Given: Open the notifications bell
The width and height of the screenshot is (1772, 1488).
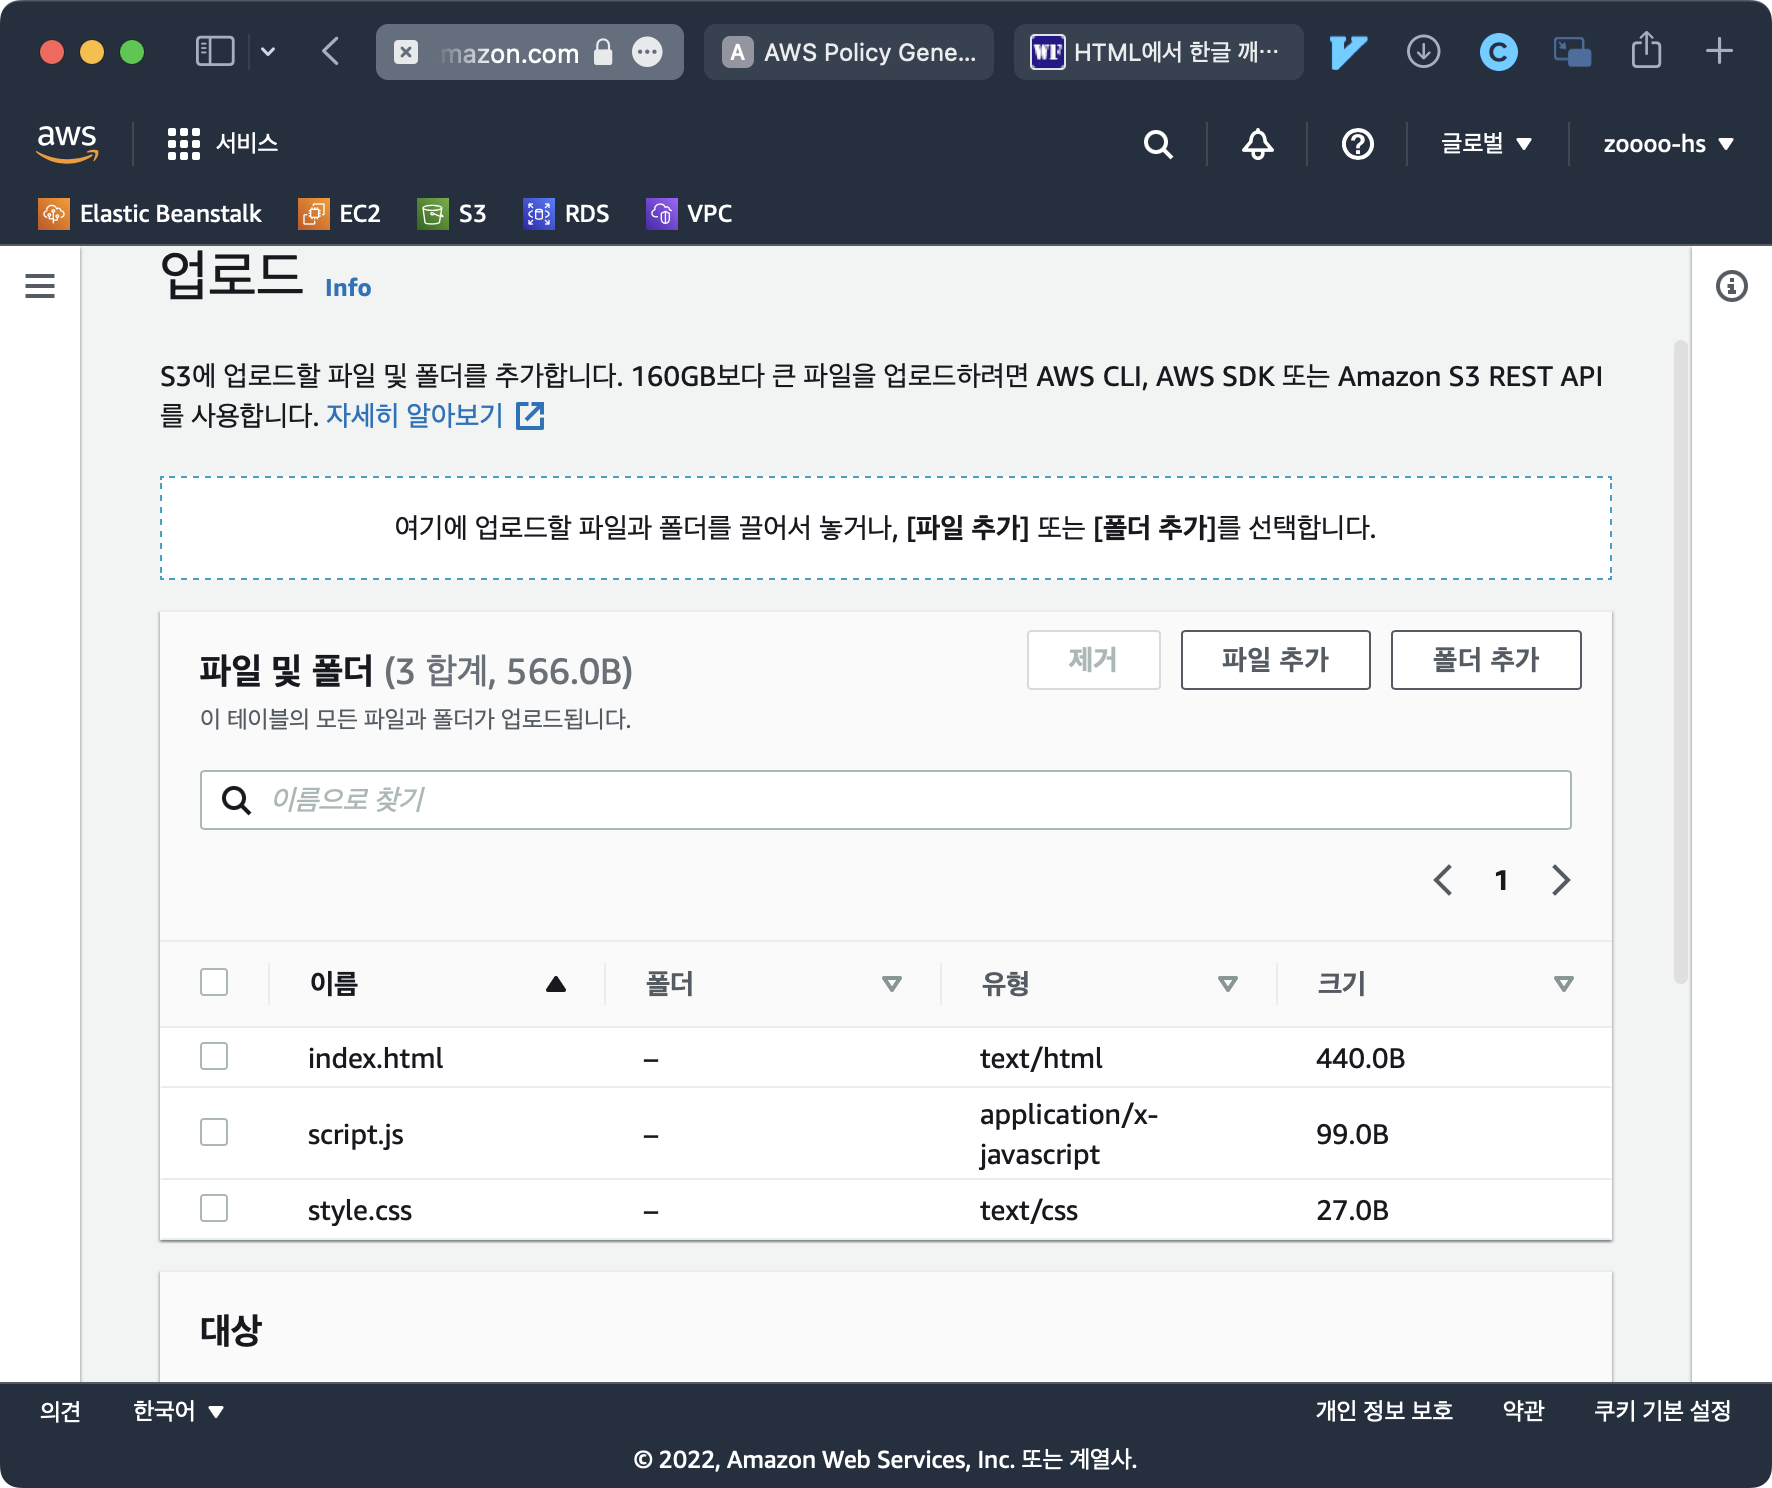Looking at the screenshot, I should pyautogui.click(x=1257, y=144).
